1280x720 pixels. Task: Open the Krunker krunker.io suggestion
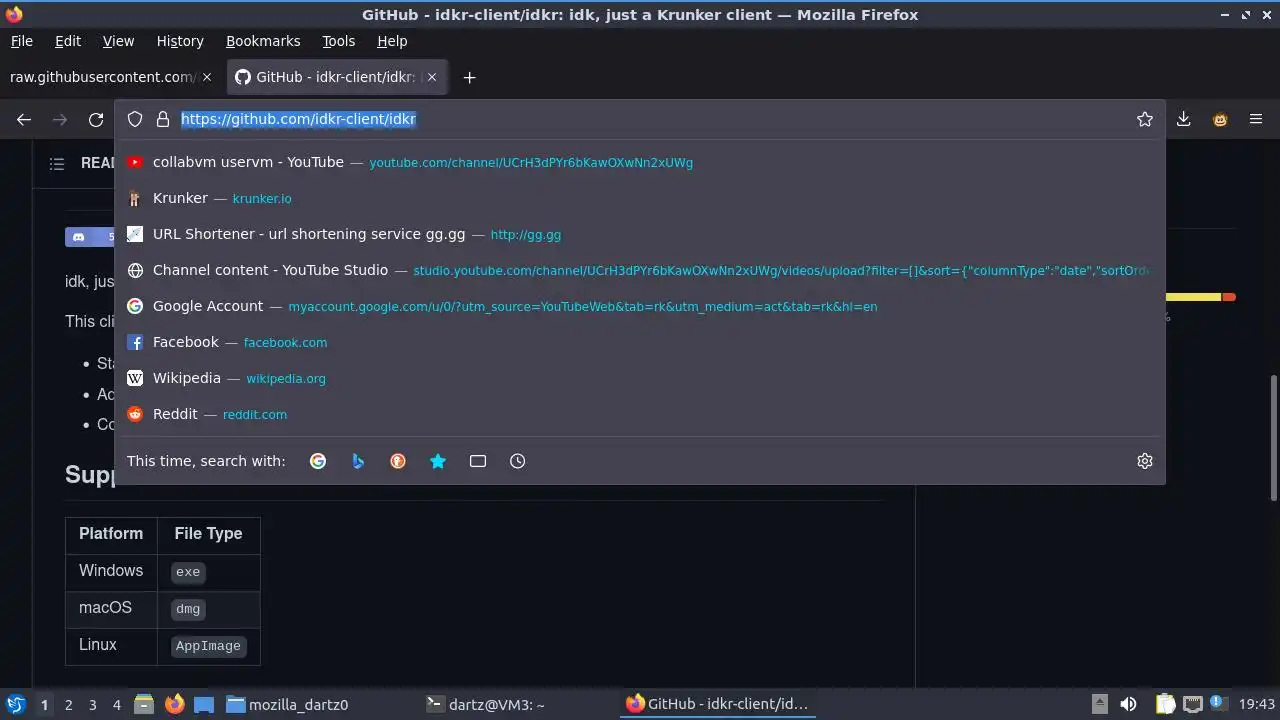pos(640,198)
